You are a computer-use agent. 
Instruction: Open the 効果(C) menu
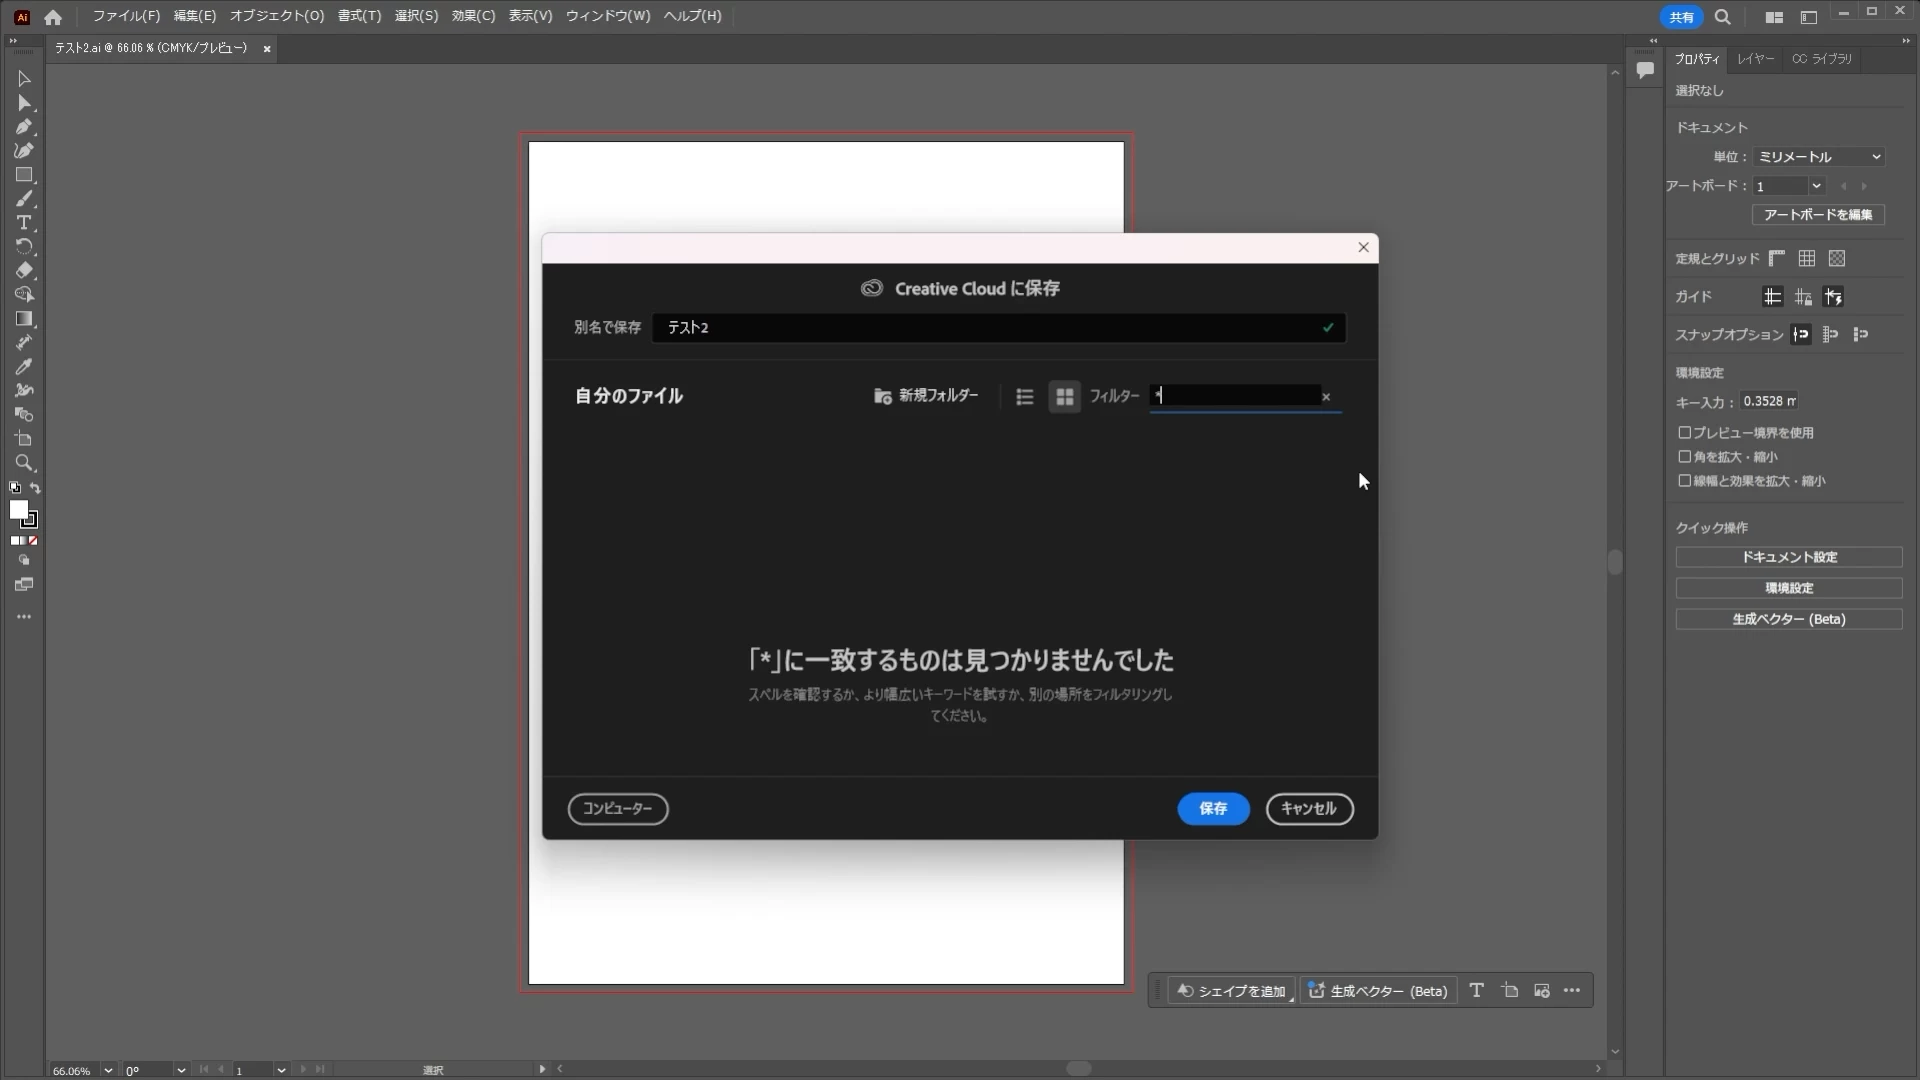pos(473,16)
